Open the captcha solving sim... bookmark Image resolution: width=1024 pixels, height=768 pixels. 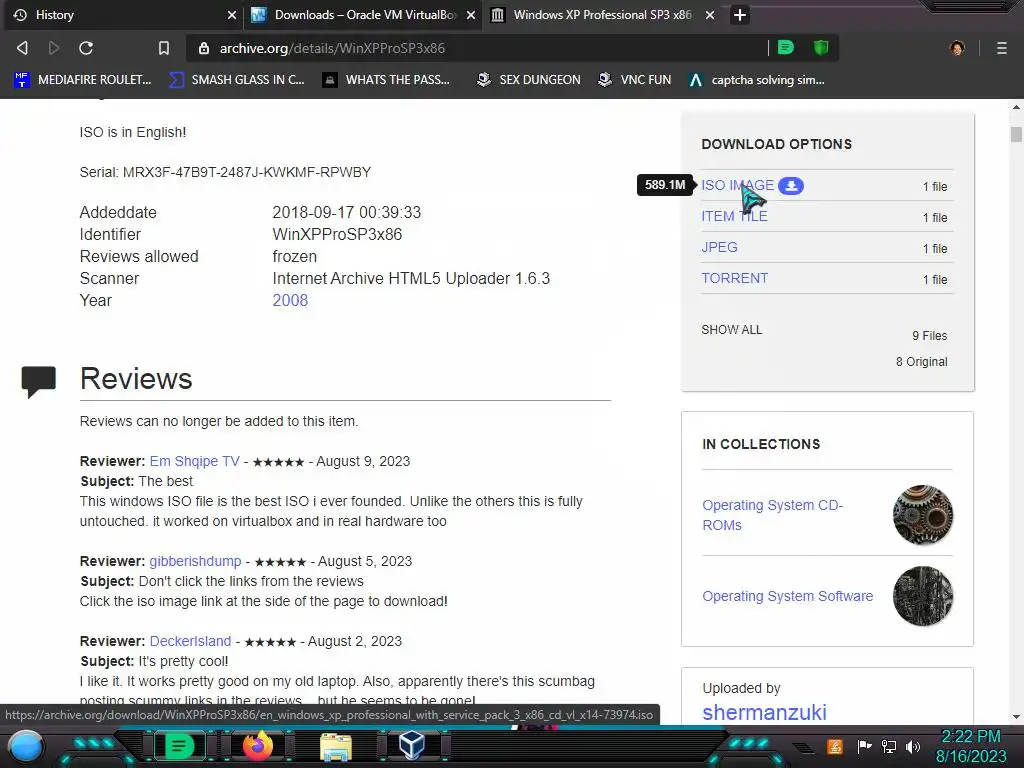coord(757,80)
